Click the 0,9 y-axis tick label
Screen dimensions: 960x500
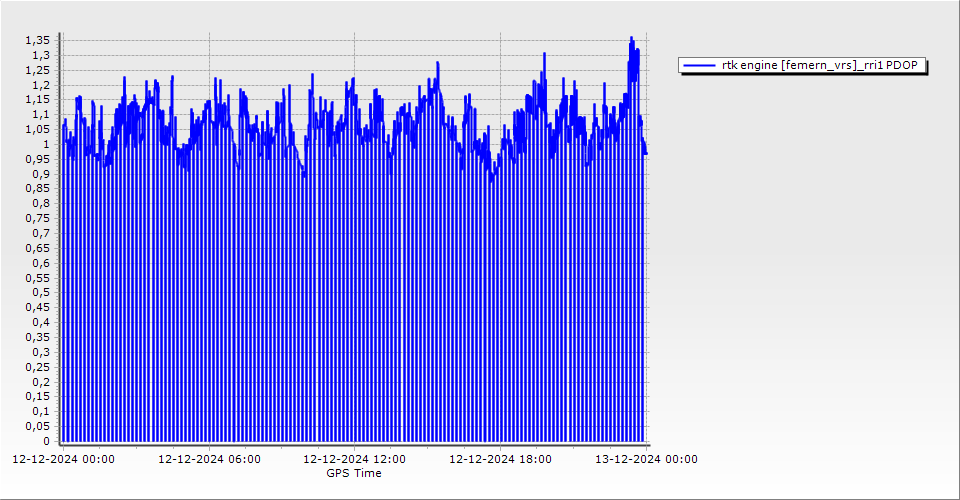pos(41,174)
